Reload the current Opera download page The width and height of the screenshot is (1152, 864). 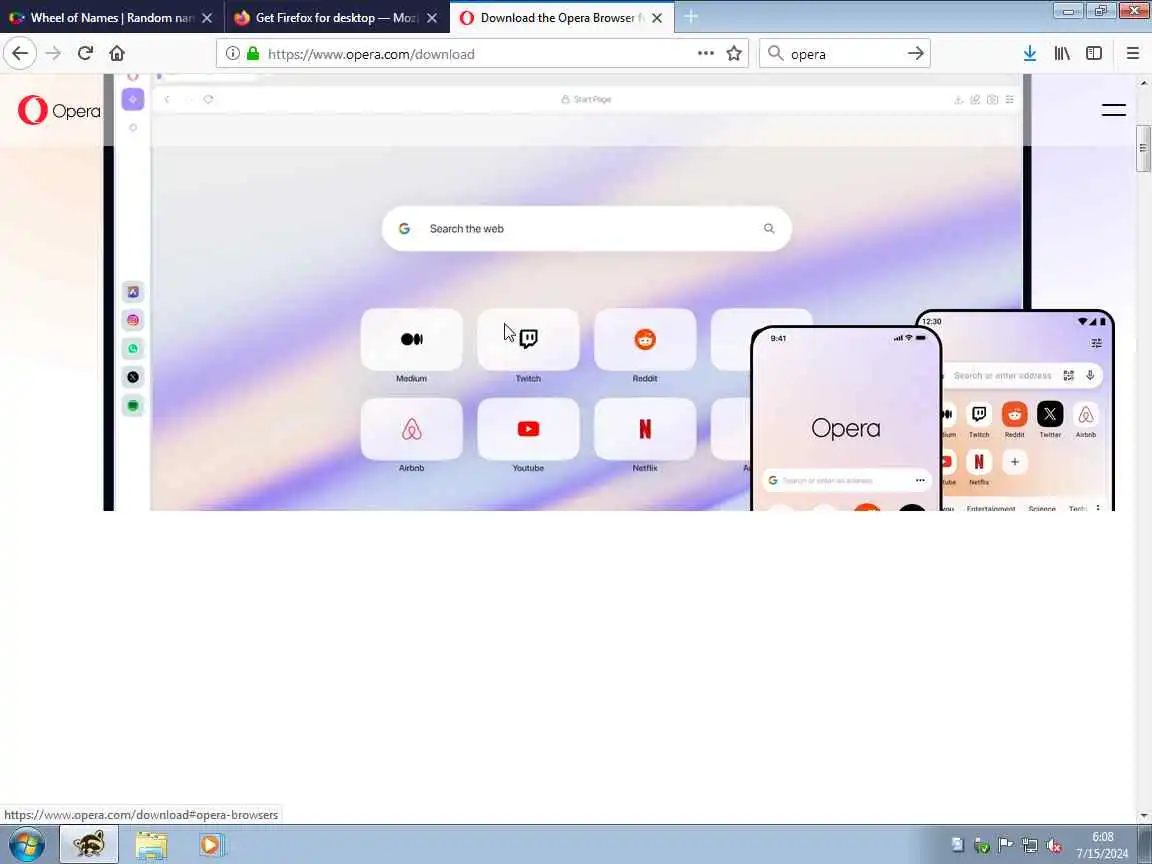click(85, 54)
